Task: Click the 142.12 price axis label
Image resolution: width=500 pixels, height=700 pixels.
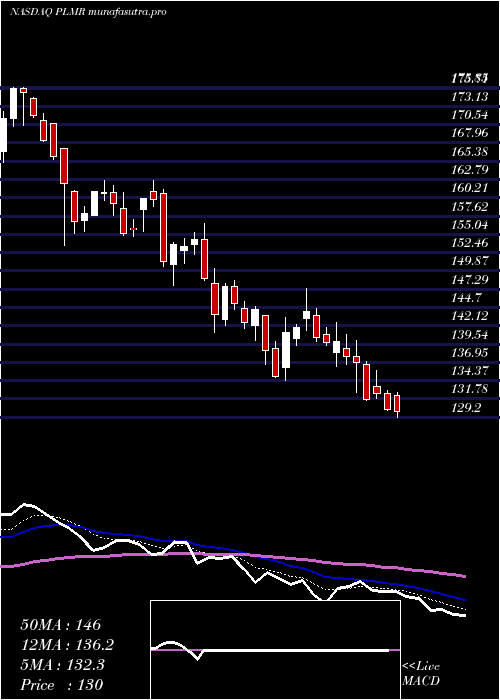Action: 470,316
